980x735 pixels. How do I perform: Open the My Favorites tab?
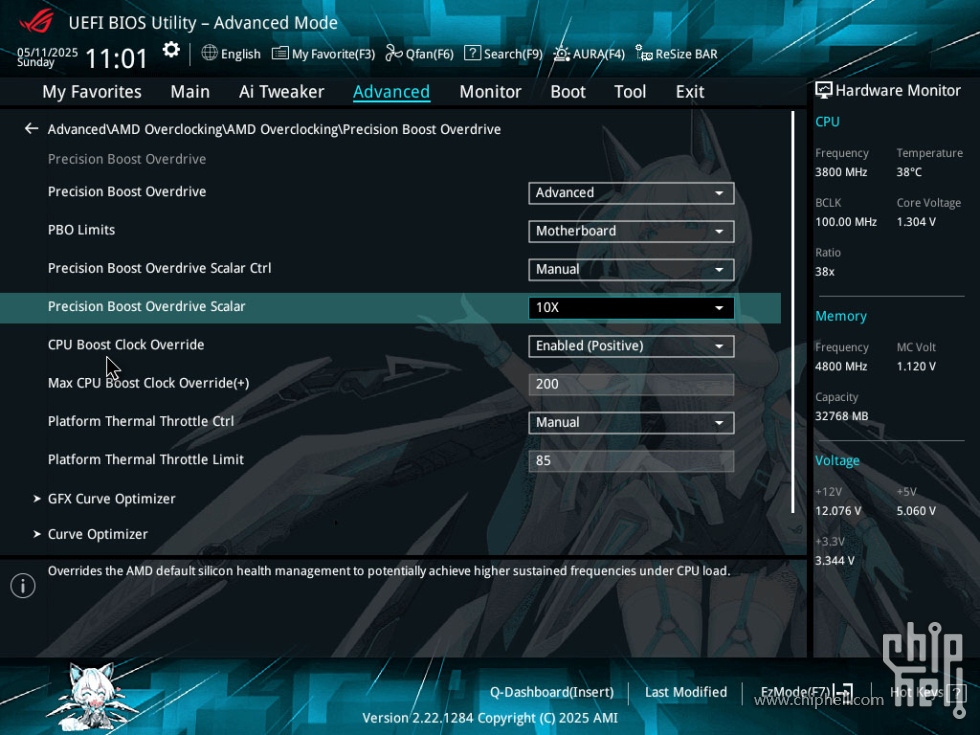92,92
